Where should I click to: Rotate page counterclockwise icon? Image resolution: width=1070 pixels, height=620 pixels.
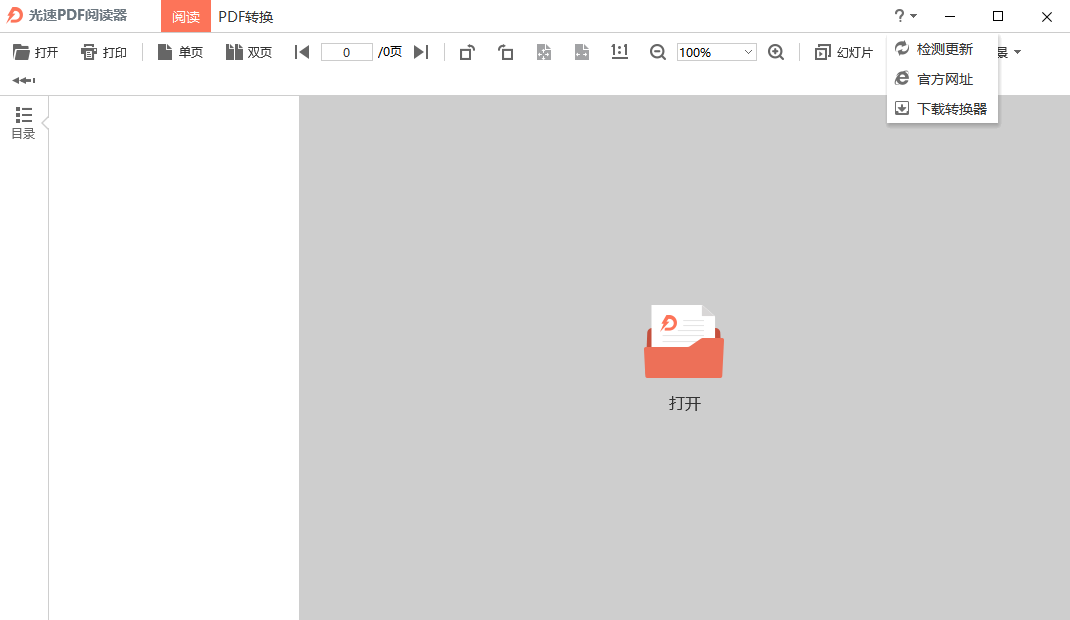505,52
